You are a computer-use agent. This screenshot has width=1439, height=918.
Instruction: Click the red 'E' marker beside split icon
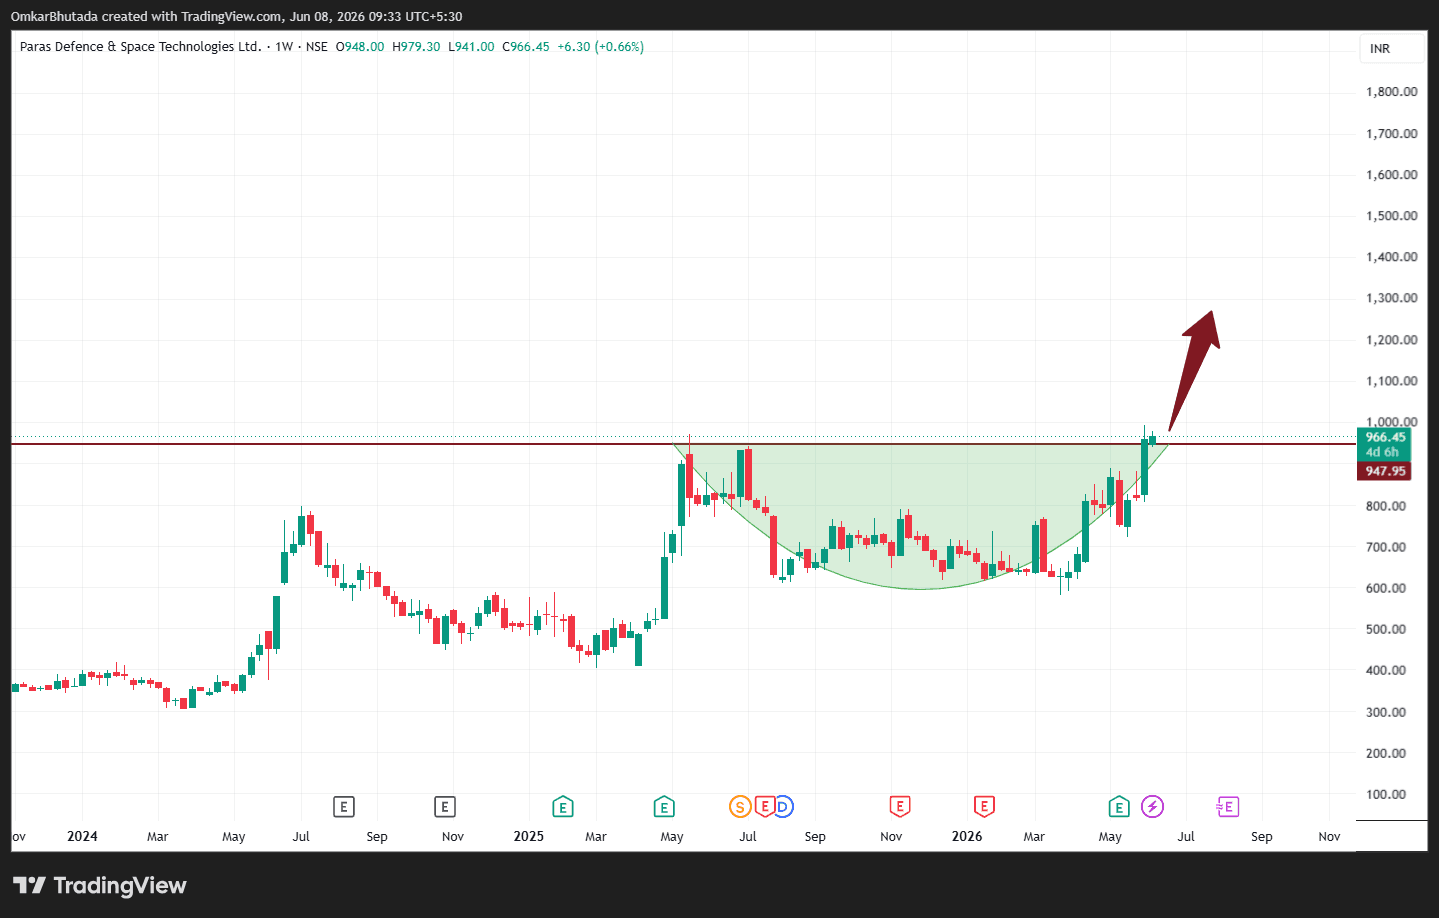(765, 807)
